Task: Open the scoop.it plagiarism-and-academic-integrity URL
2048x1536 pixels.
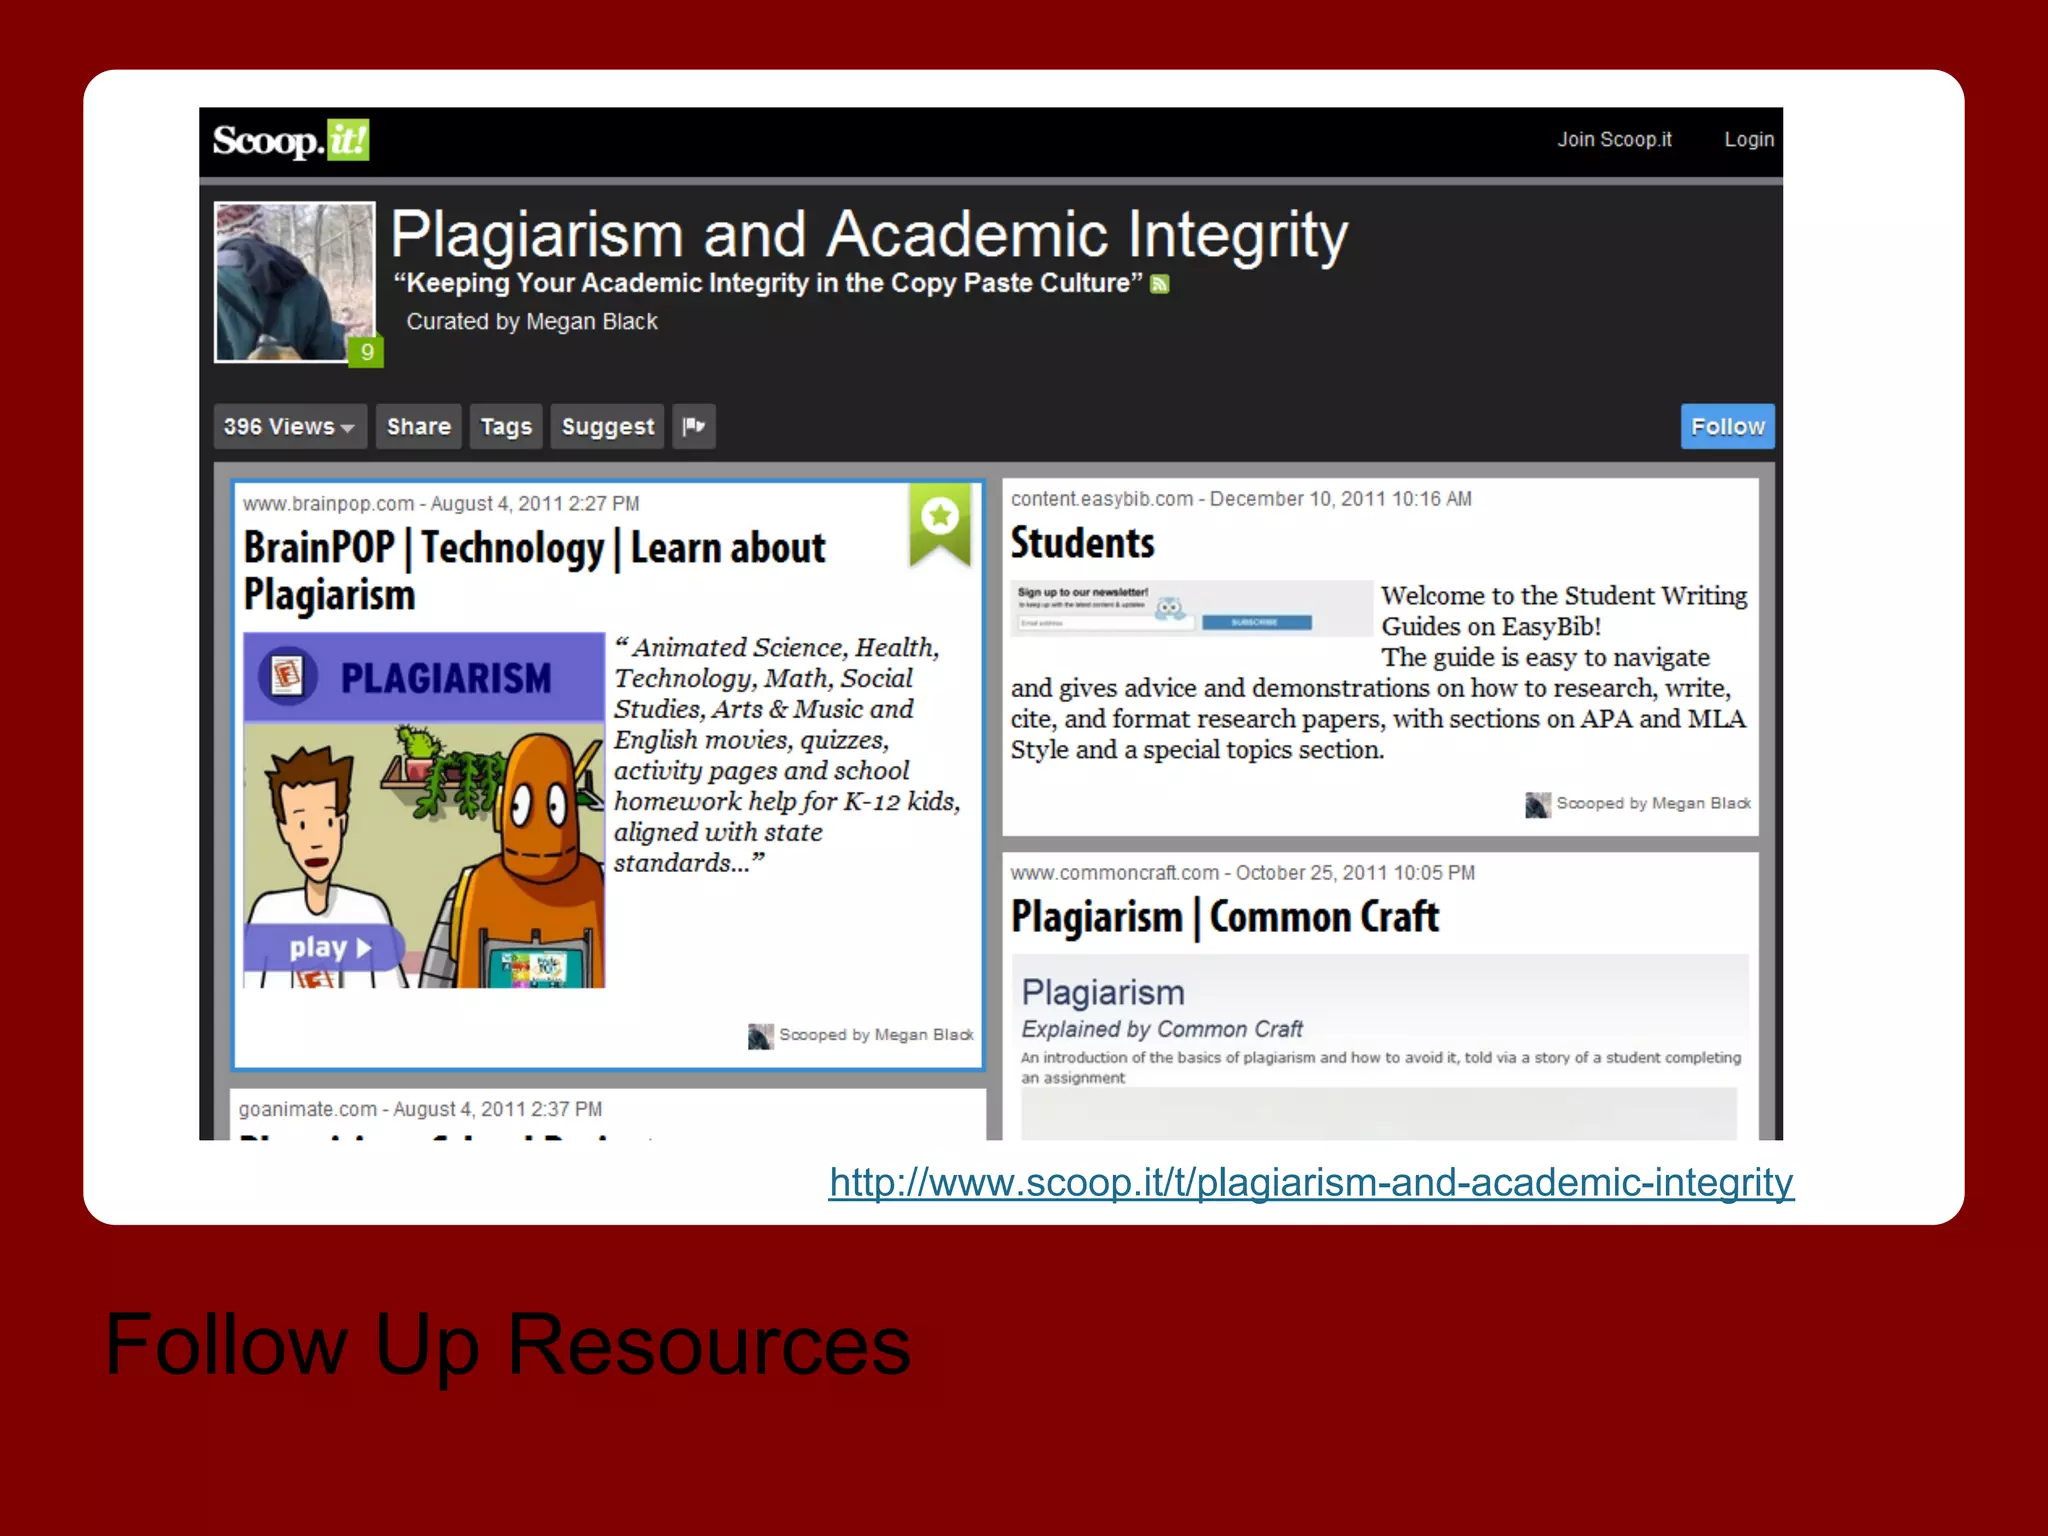Action: [x=1311, y=1183]
